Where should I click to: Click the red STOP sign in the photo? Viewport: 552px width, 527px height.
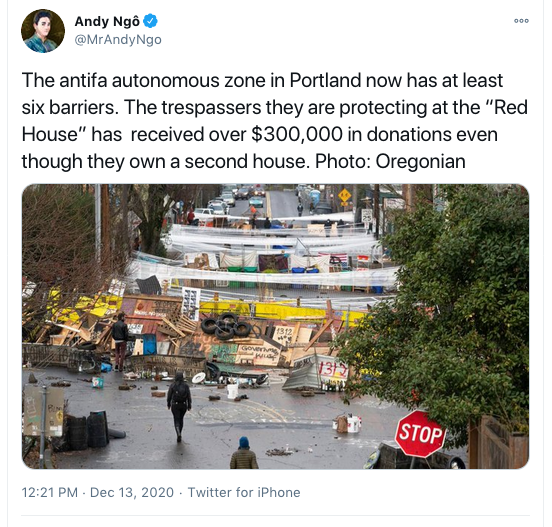coord(420,434)
